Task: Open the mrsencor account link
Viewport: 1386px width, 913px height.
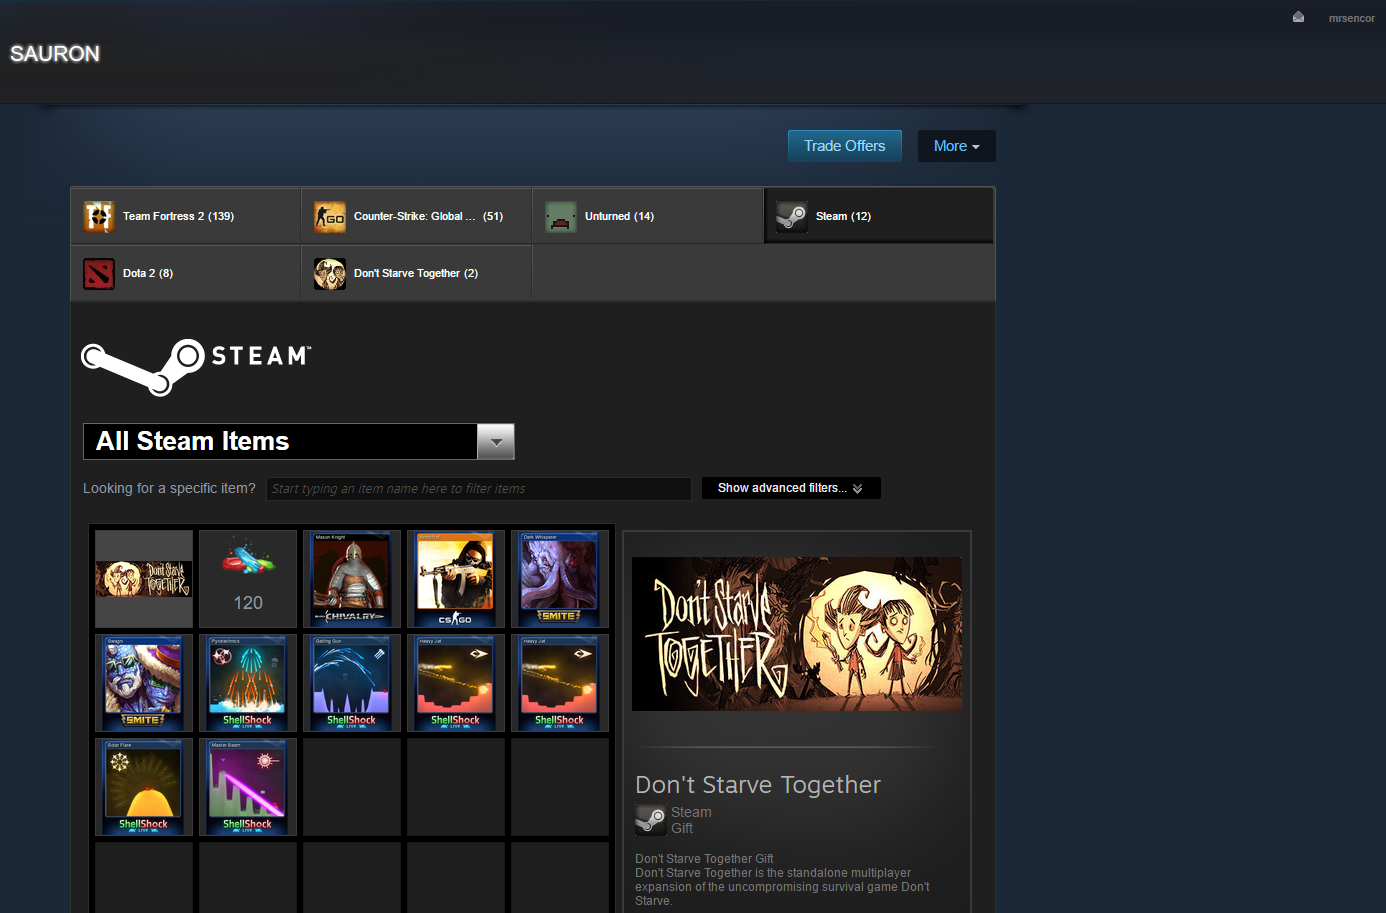Action: 1351,18
